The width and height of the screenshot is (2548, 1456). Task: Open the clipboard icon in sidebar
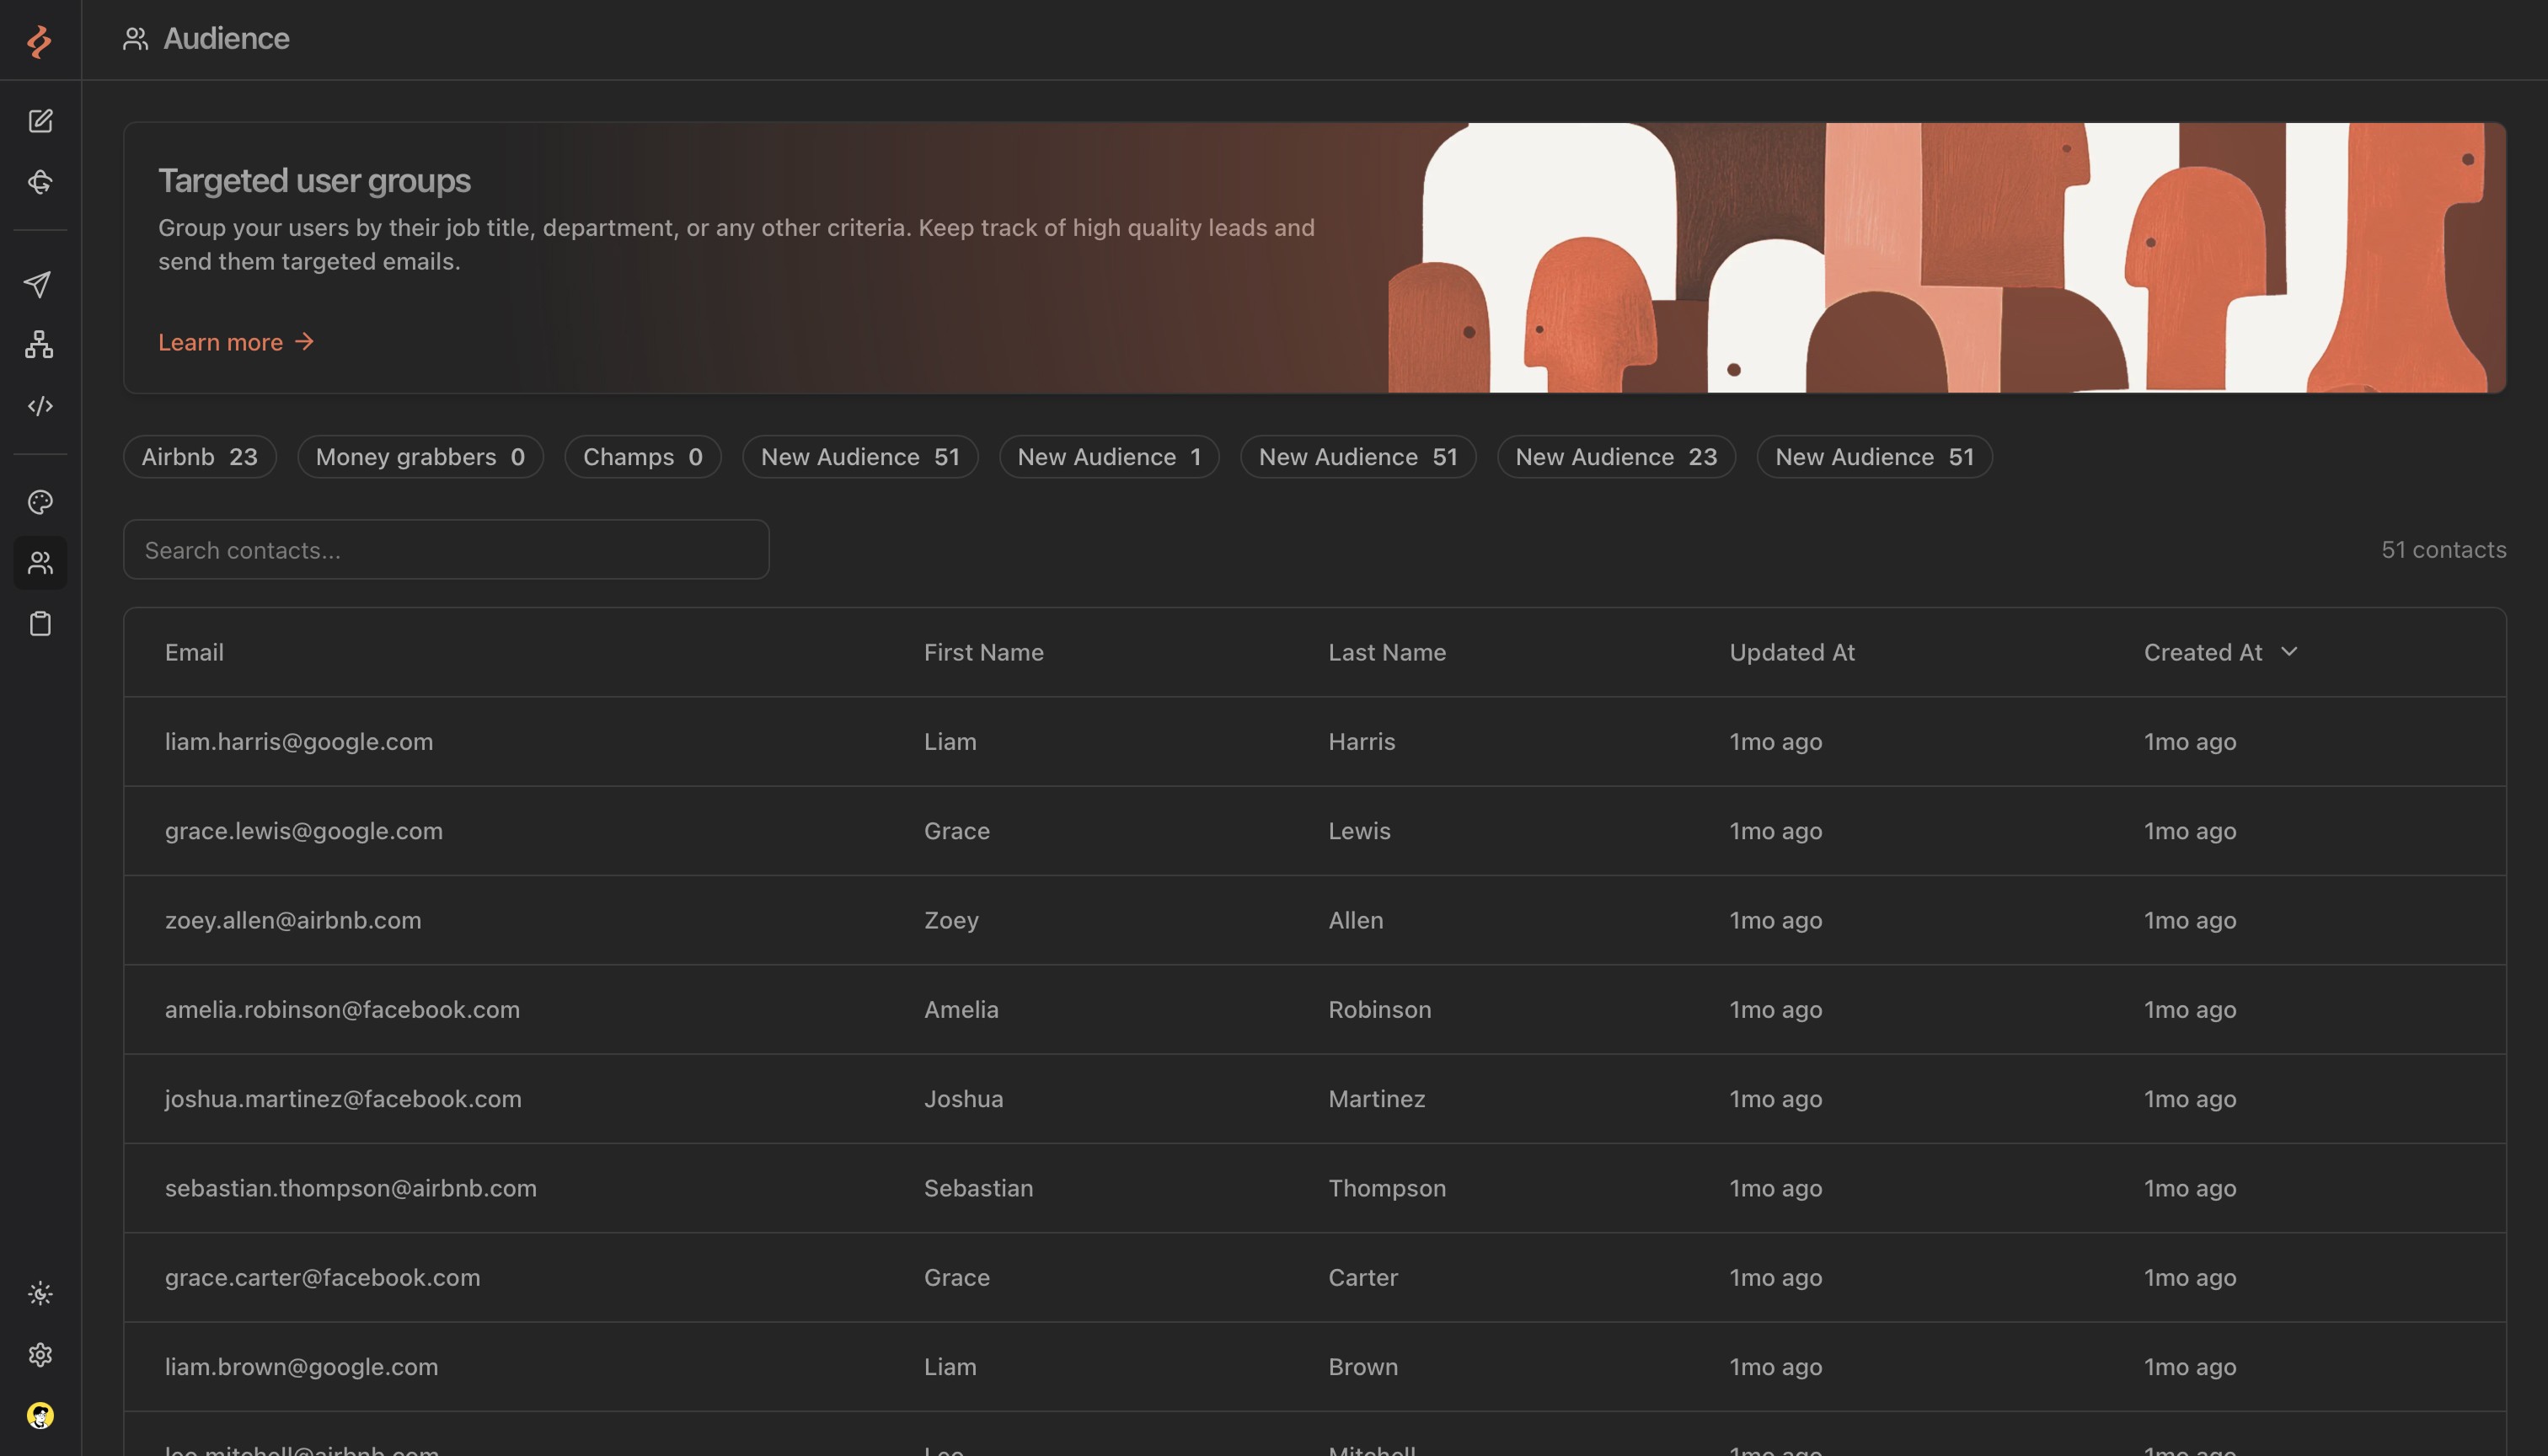(x=40, y=624)
